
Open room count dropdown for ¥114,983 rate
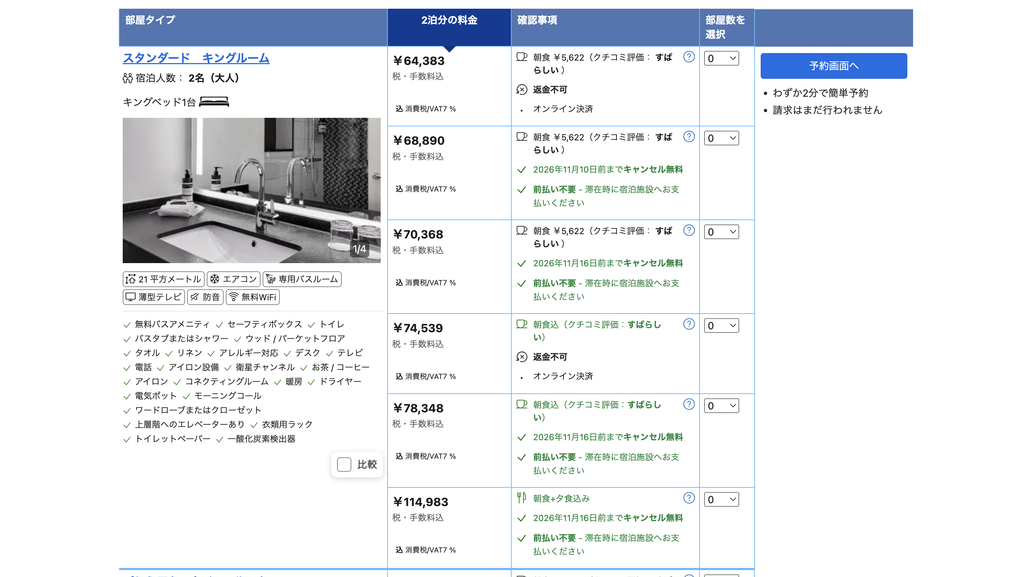pos(721,500)
